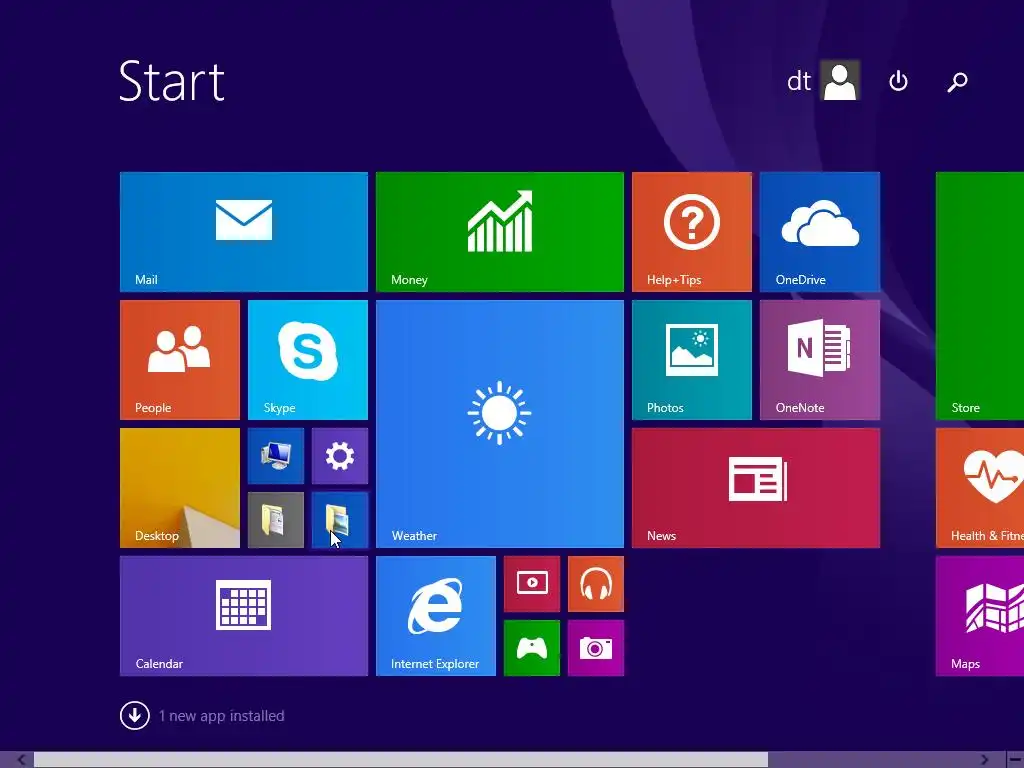Open the Calendar tile

tap(244, 616)
